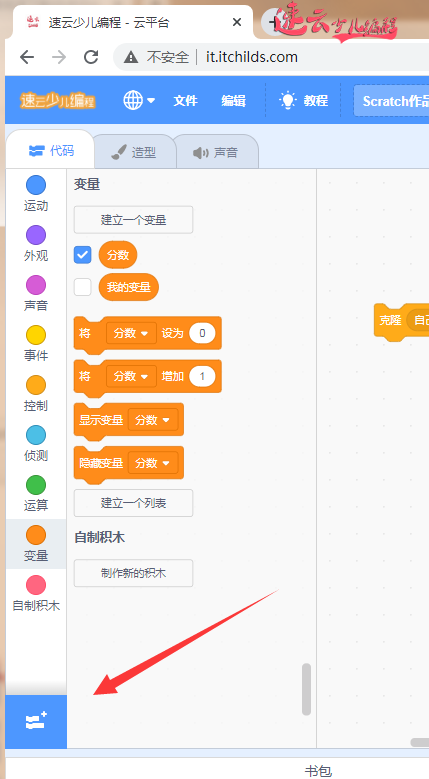Close the 速云少儿编程 browser tab

coord(237,22)
